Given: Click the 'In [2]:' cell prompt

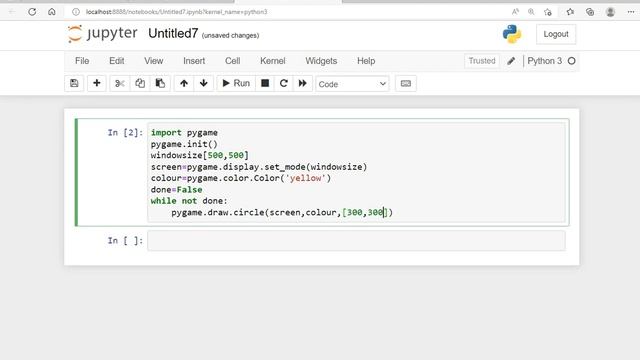Looking at the screenshot, I should [x=125, y=133].
